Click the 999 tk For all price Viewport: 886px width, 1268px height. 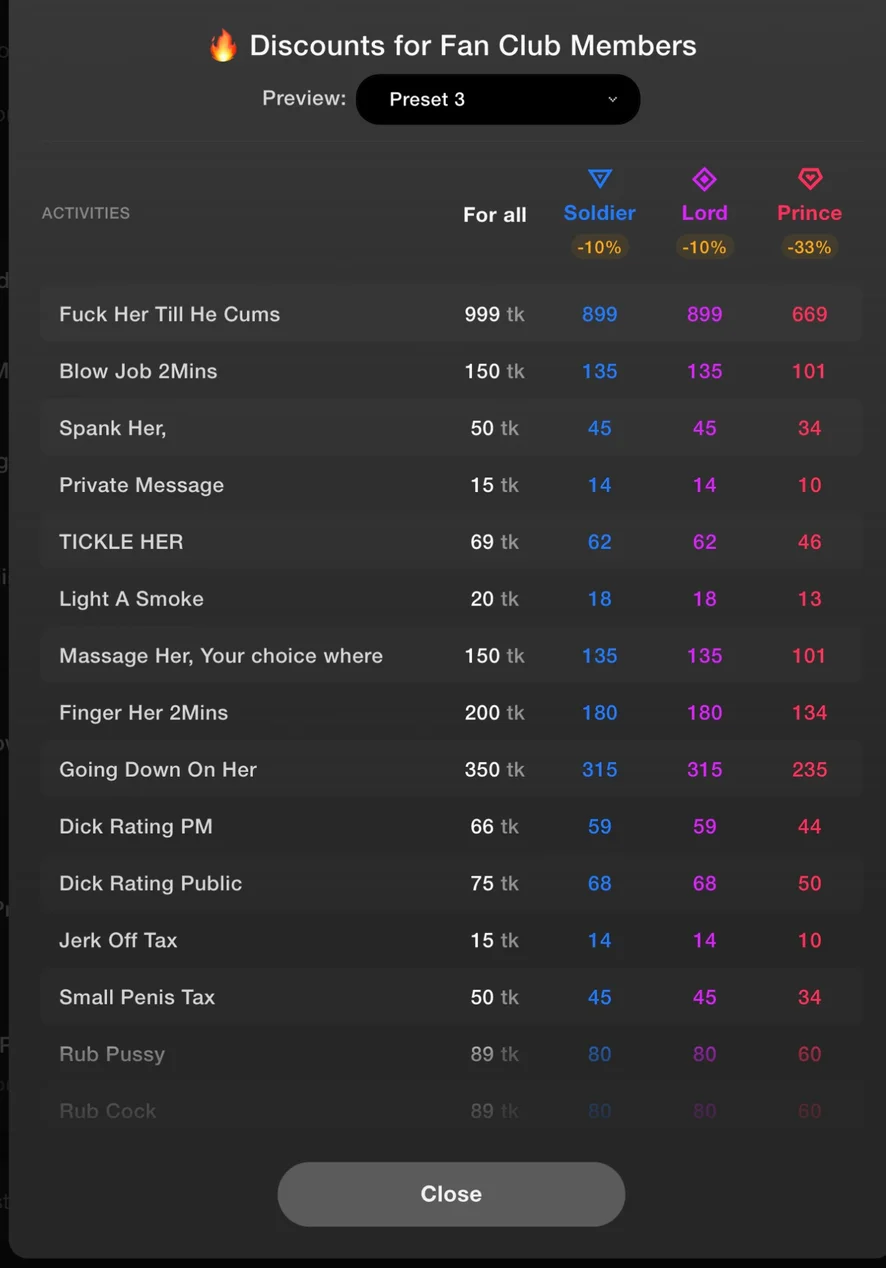point(494,314)
